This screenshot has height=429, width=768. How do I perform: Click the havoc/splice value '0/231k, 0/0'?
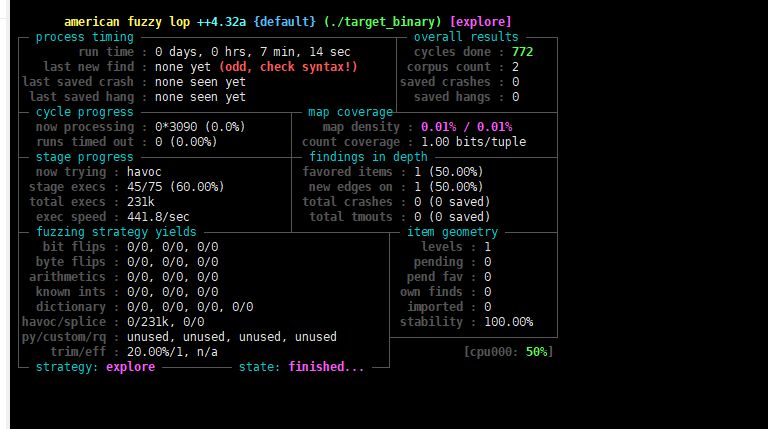click(x=166, y=322)
